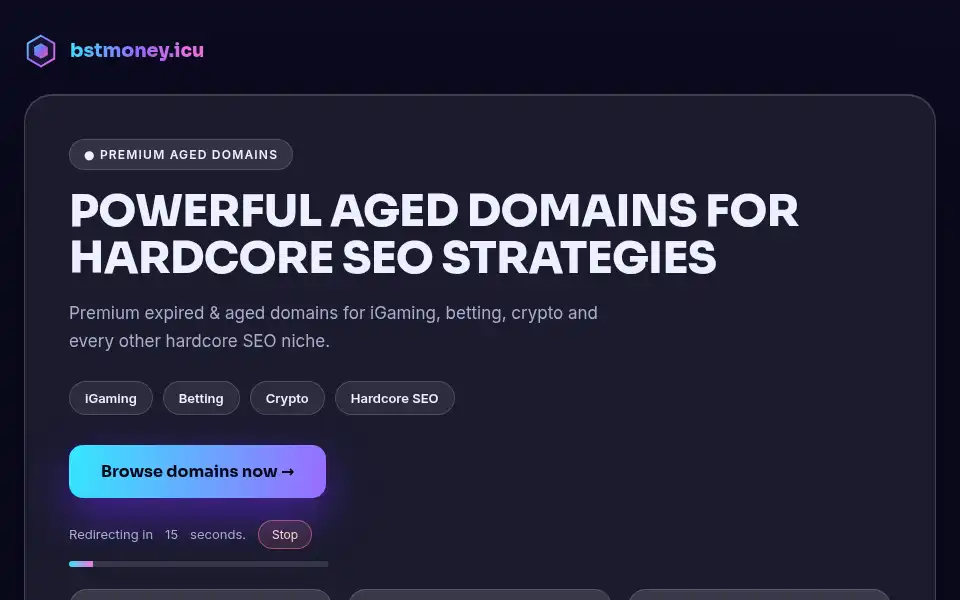Click the Powerful Aged Domains headline
The image size is (960, 600).
coord(433,233)
